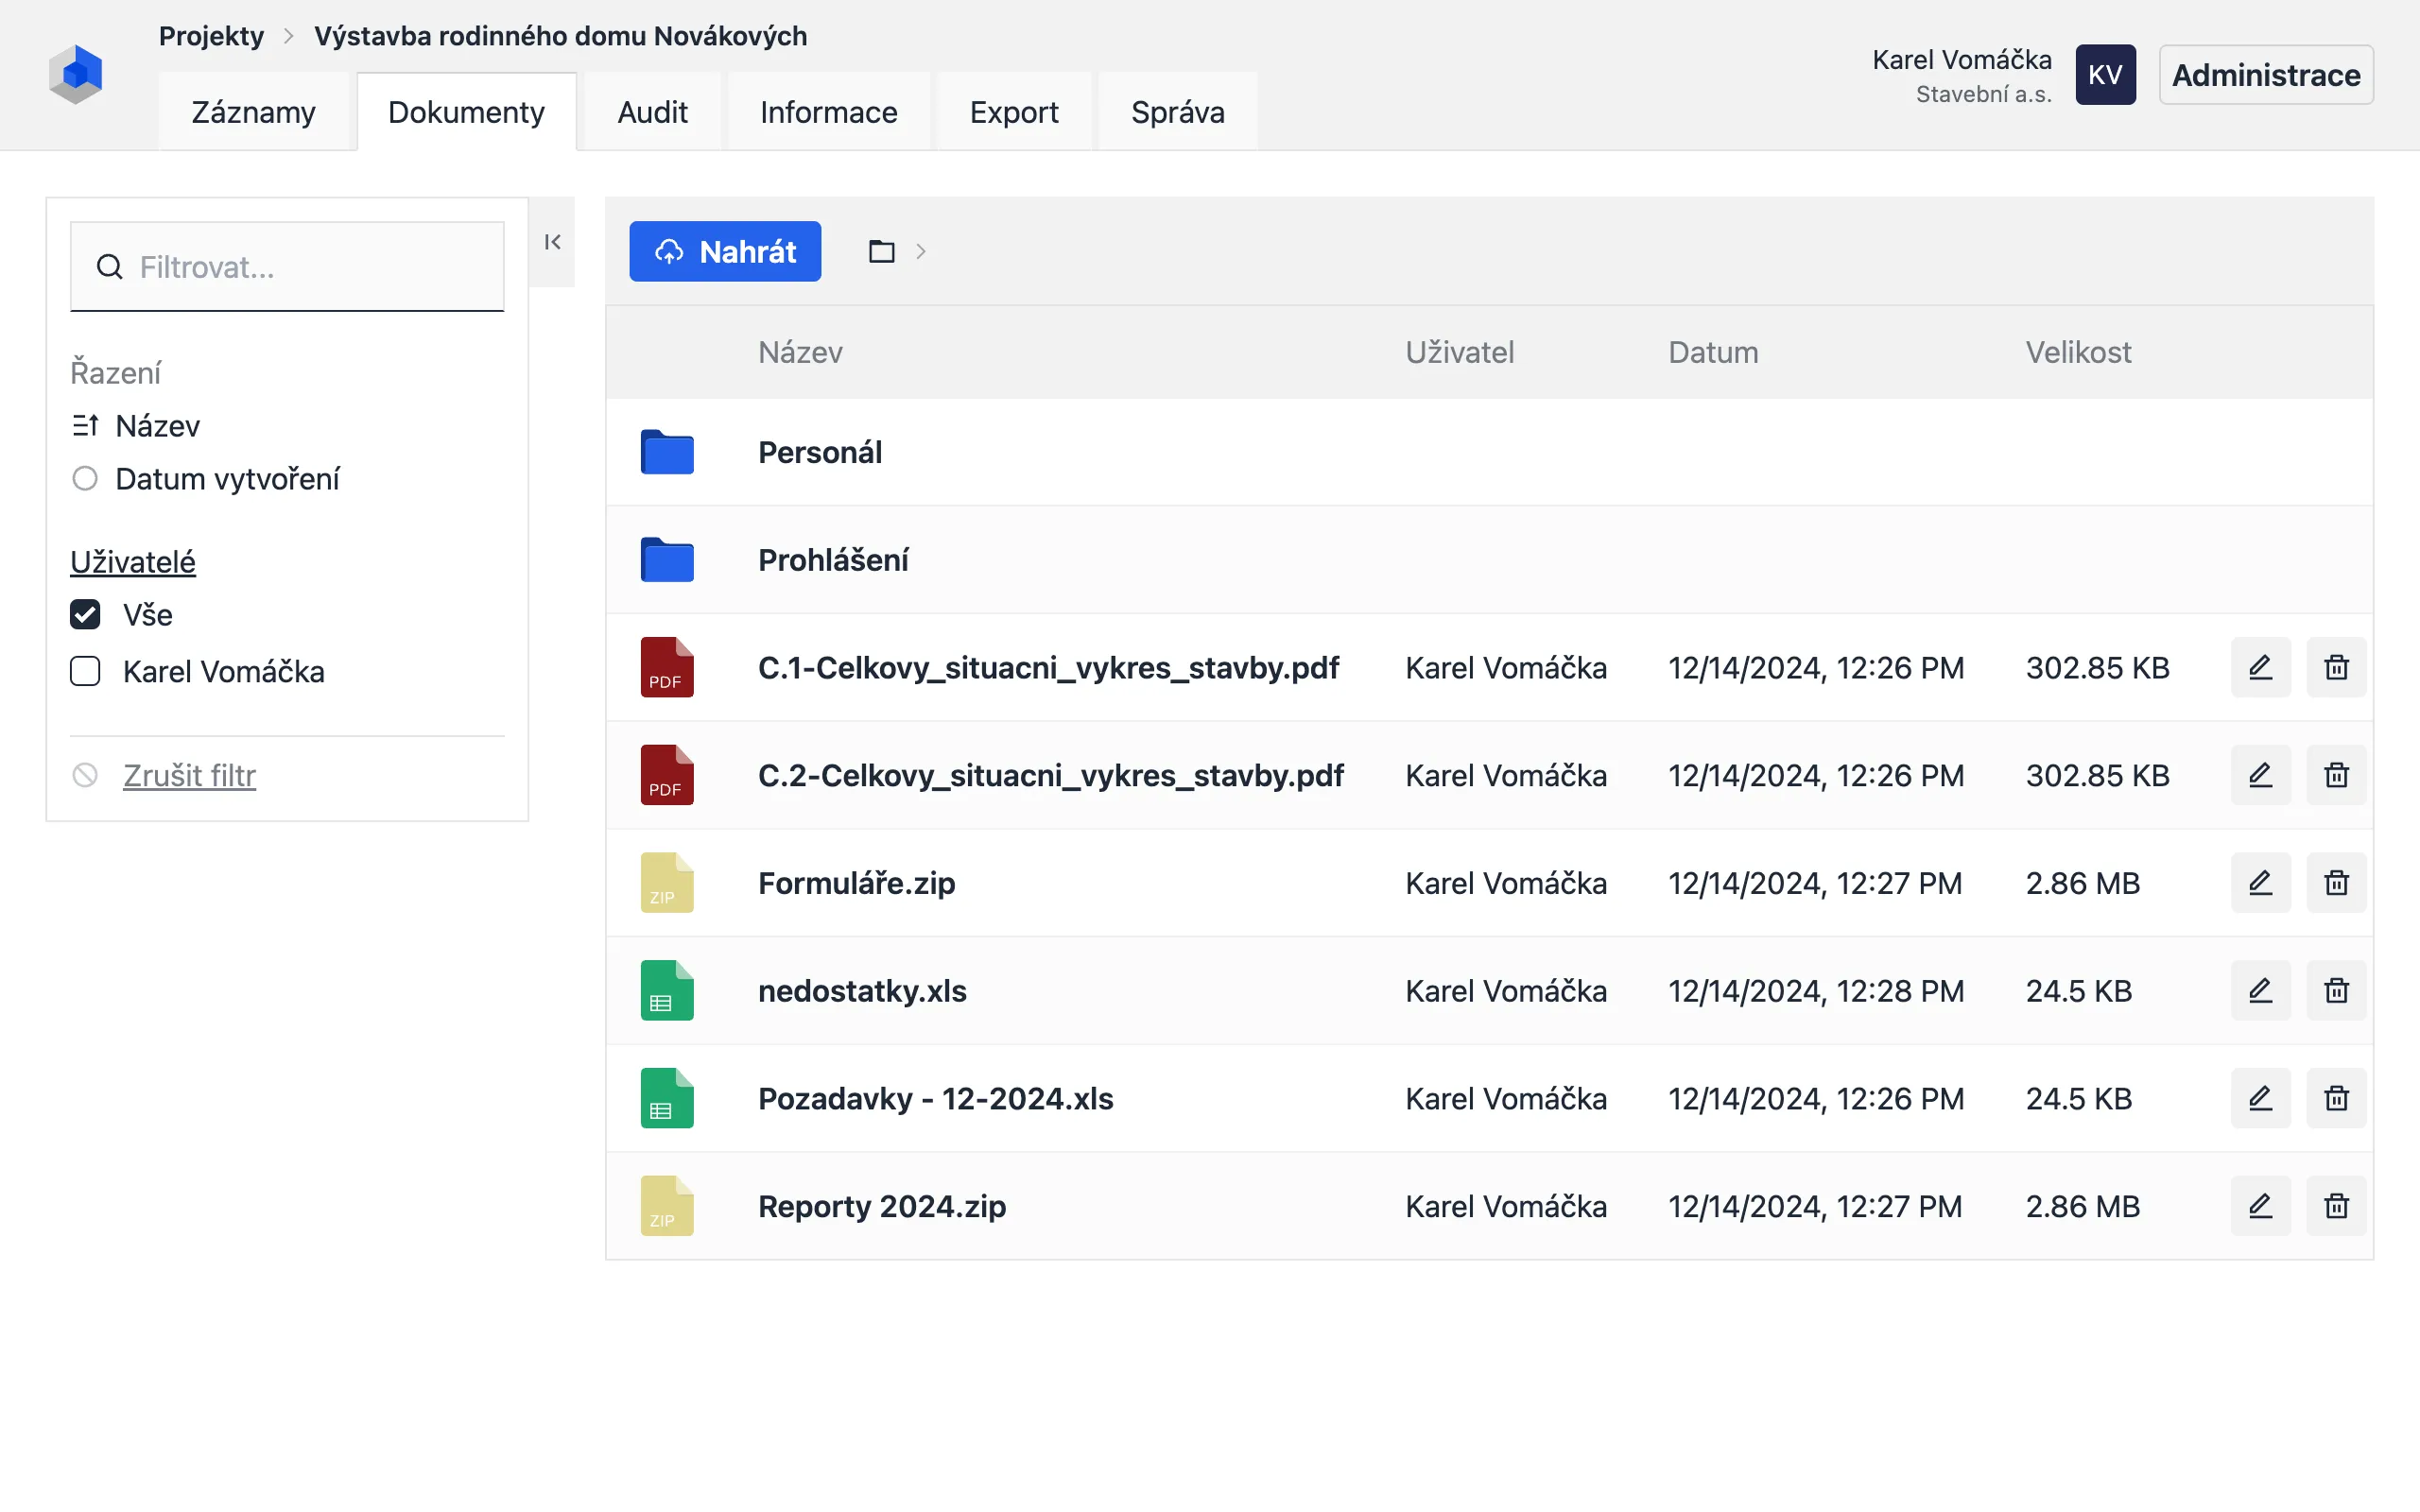
Task: Open the root folder breadcrumb icon
Action: (x=881, y=251)
